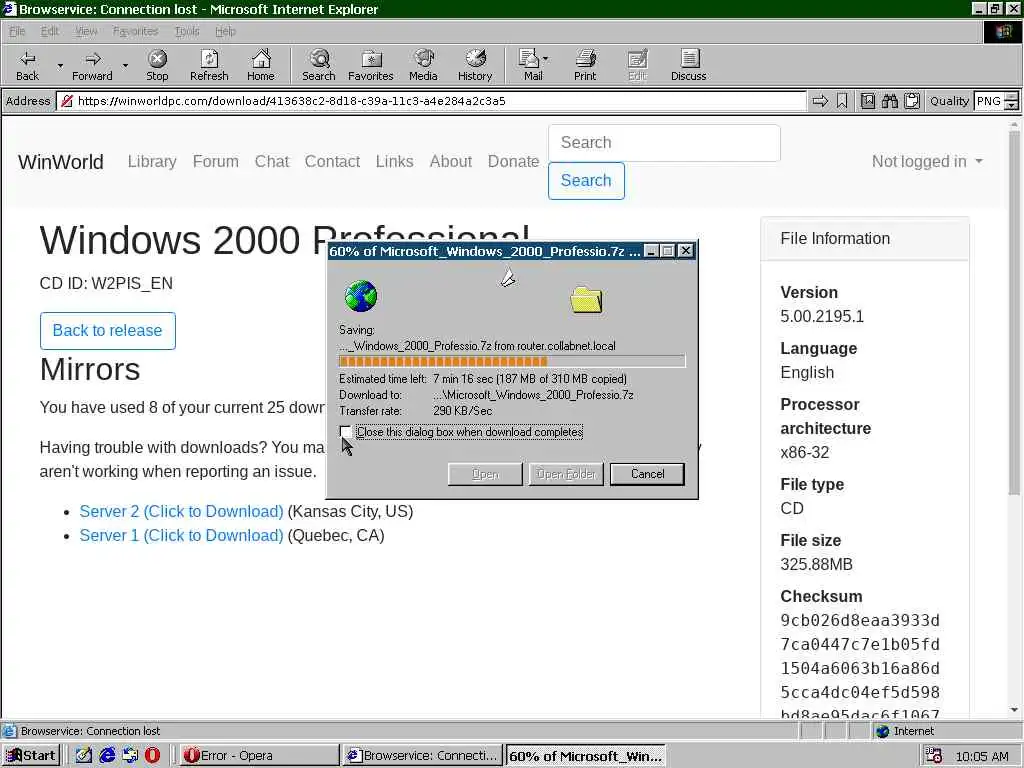Open the Chat nav link
Viewport: 1024px width, 768px height.
tap(272, 161)
